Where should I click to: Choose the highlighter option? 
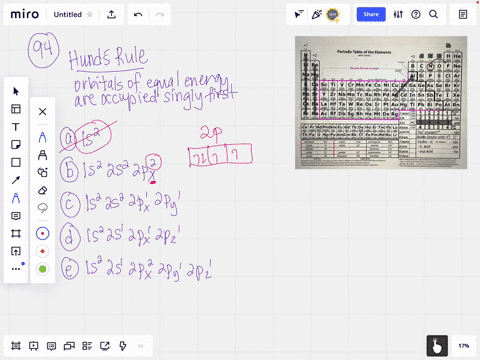coord(42,155)
